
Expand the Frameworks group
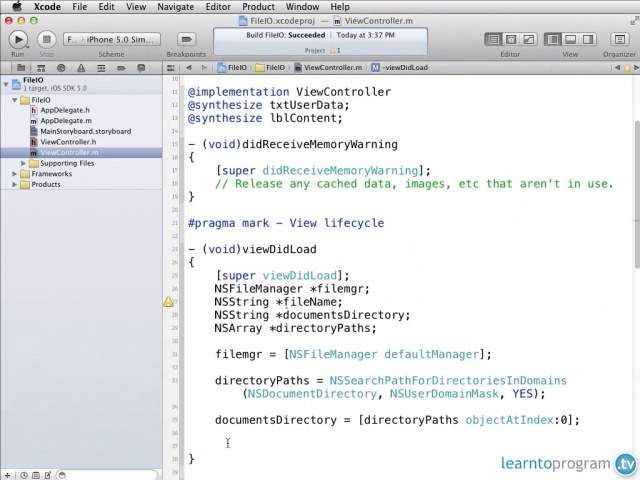15,174
